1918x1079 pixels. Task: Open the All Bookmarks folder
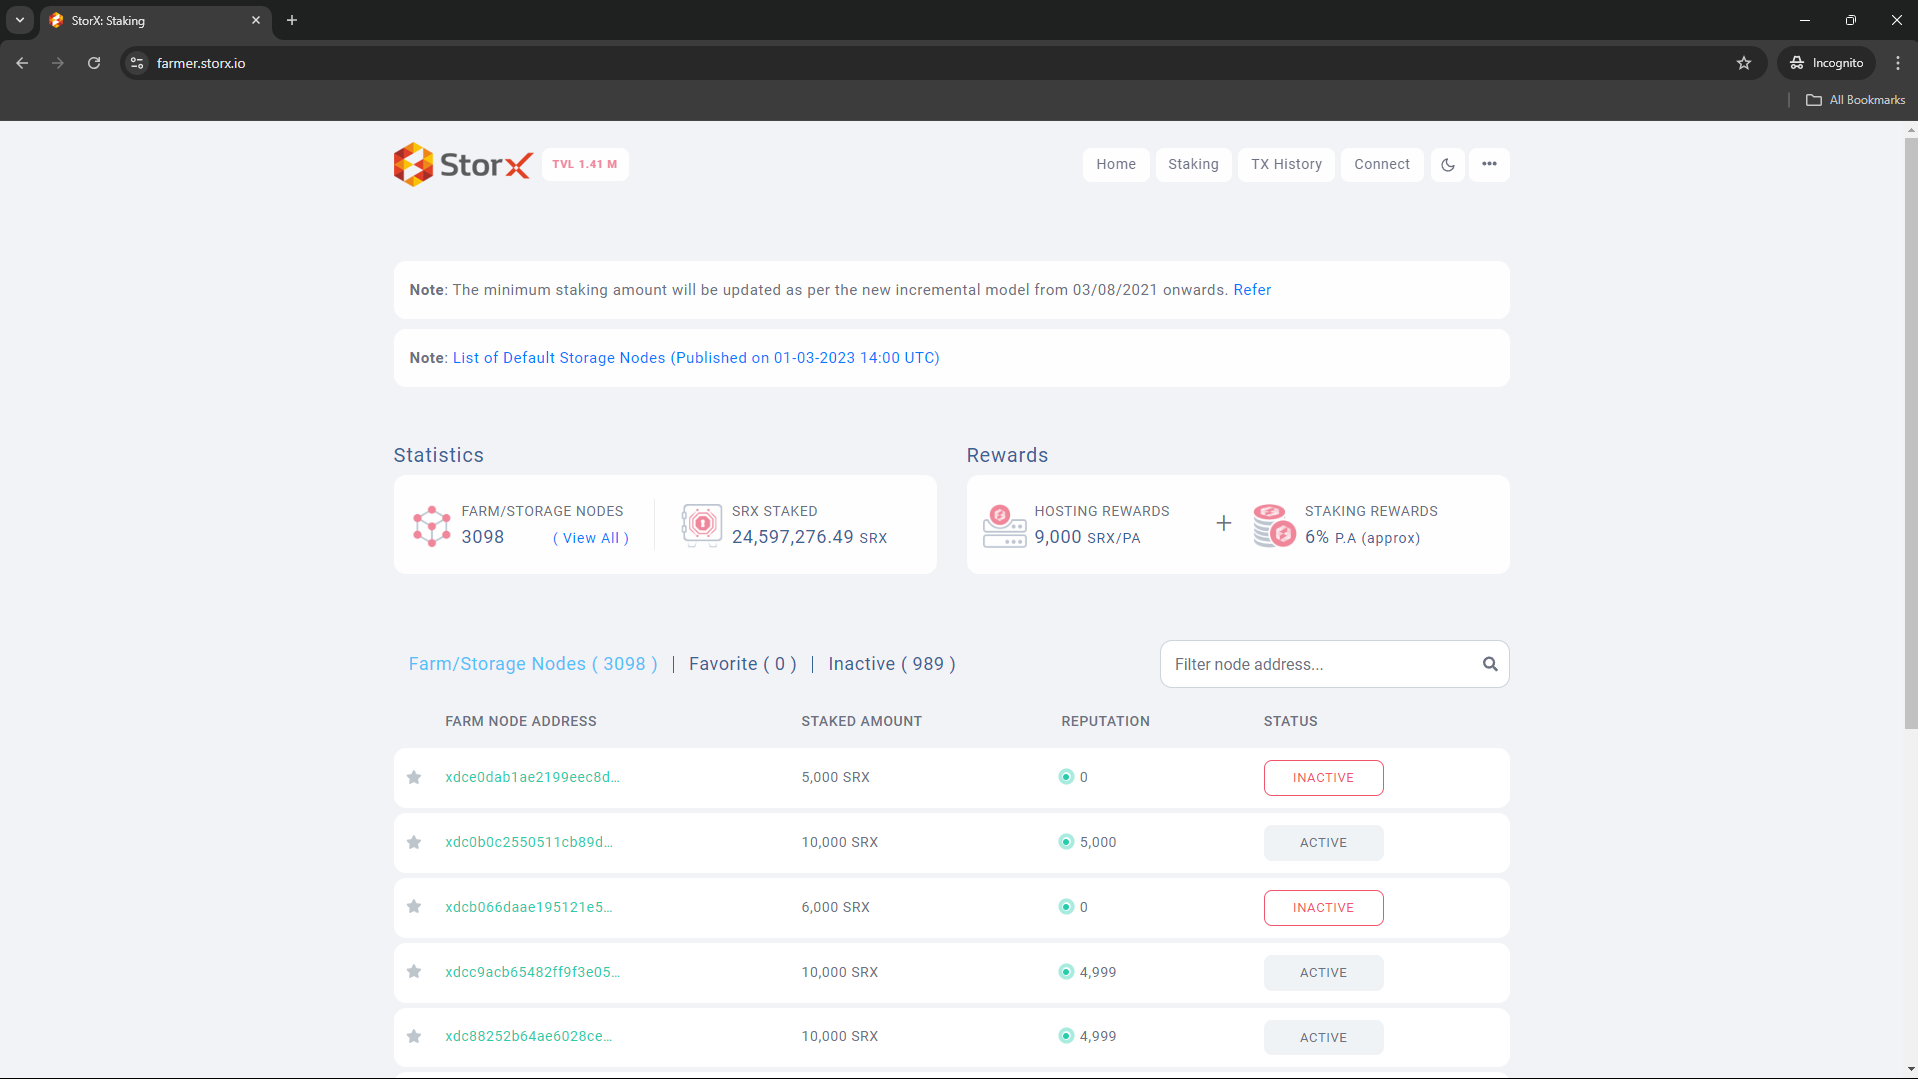coord(1856,100)
